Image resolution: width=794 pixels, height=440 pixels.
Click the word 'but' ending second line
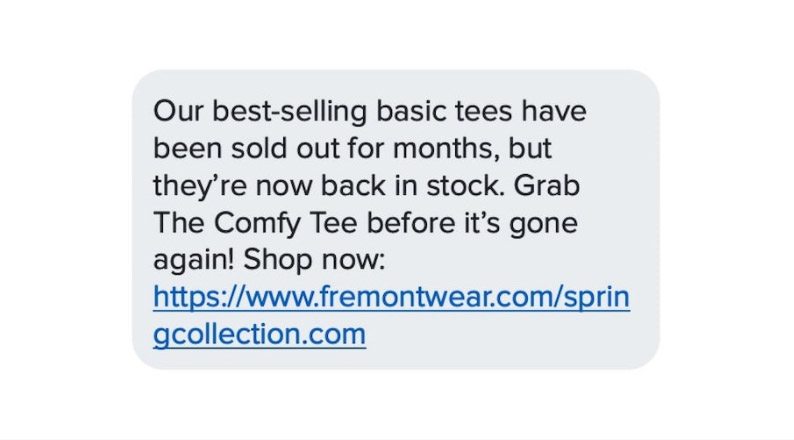point(530,149)
